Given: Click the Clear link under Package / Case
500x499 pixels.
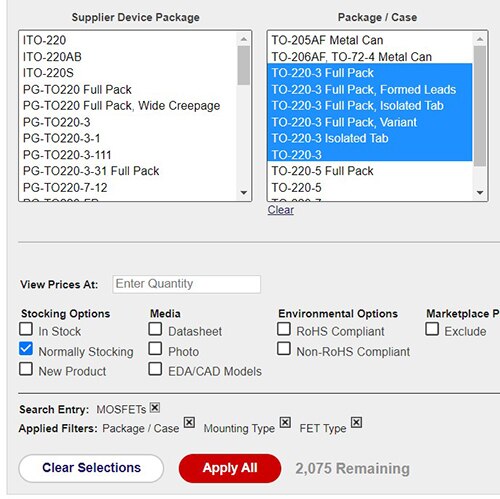Looking at the screenshot, I should [281, 210].
